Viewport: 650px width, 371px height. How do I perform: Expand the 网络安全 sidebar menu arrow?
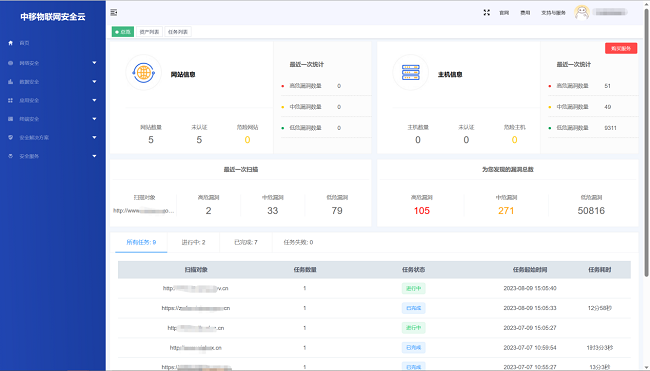point(94,63)
